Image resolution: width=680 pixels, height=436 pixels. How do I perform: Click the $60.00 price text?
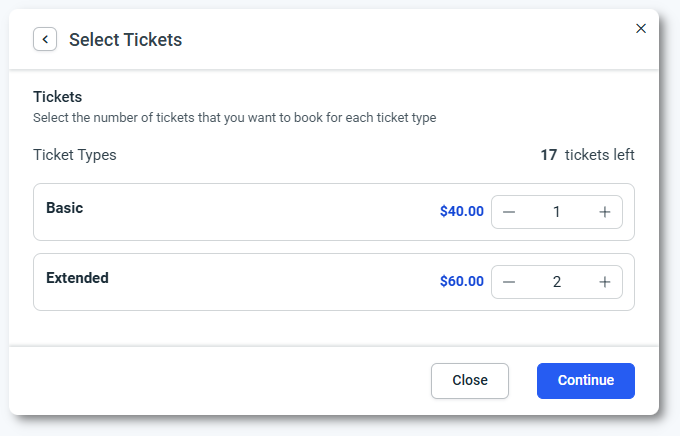pos(461,282)
